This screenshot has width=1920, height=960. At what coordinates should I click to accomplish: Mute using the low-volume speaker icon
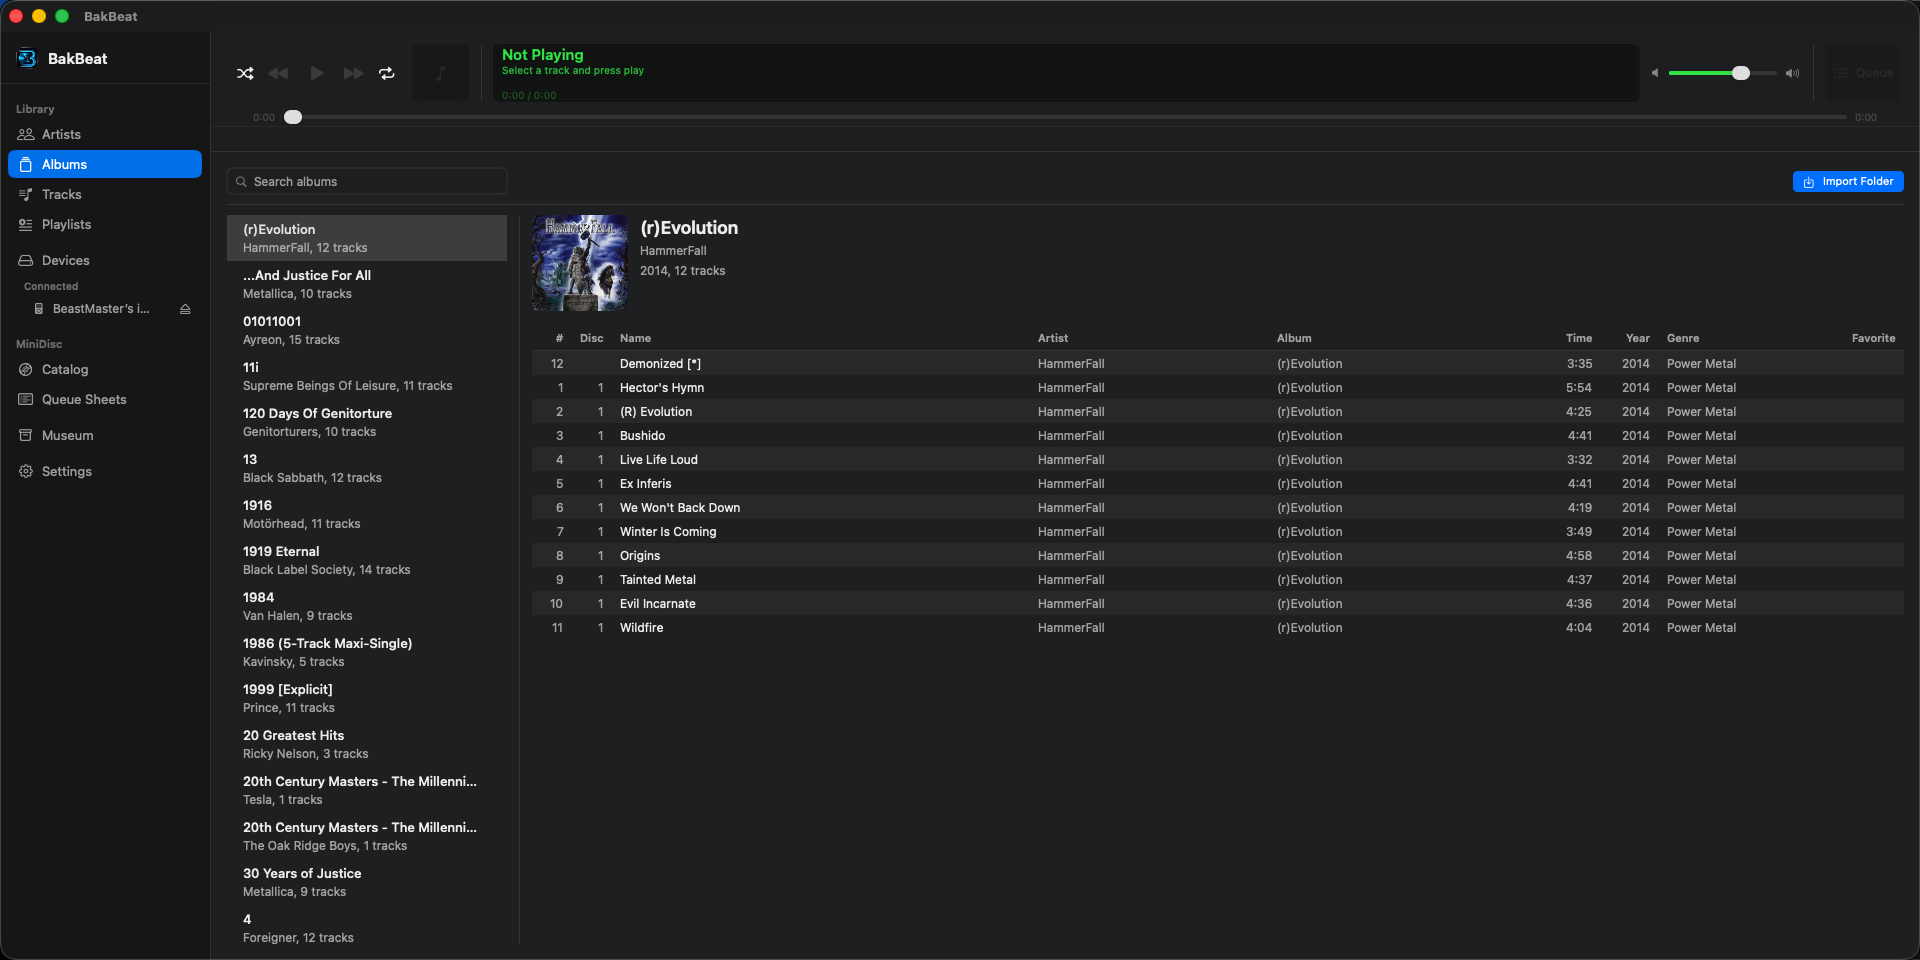[x=1655, y=73]
